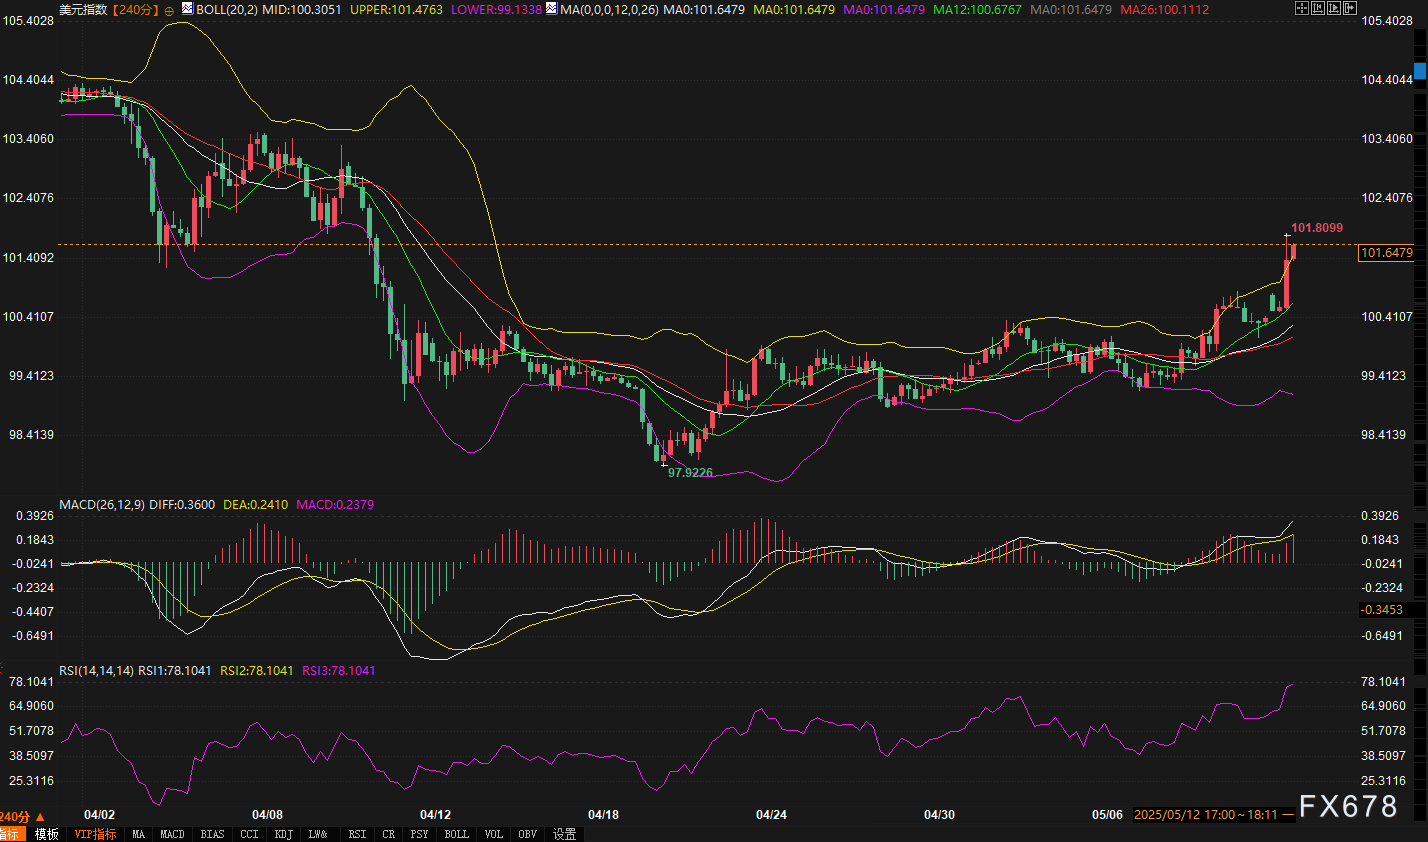This screenshot has height=842, width=1428.
Task: Click the MACD(26,12,9) panel label
Action: coord(101,505)
